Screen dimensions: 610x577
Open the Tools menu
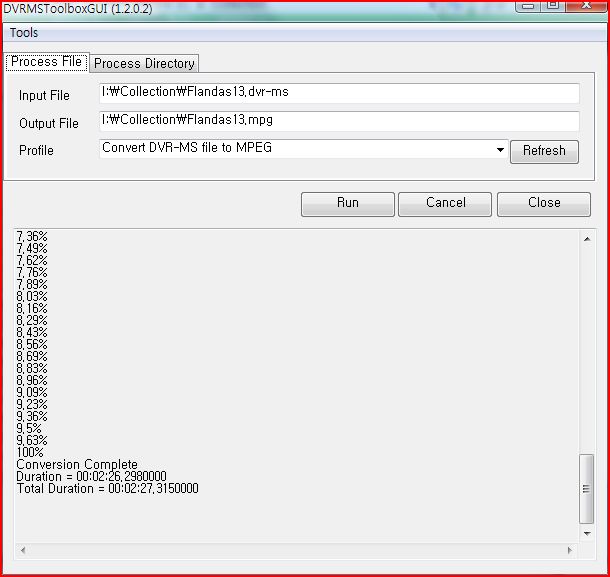[x=24, y=33]
